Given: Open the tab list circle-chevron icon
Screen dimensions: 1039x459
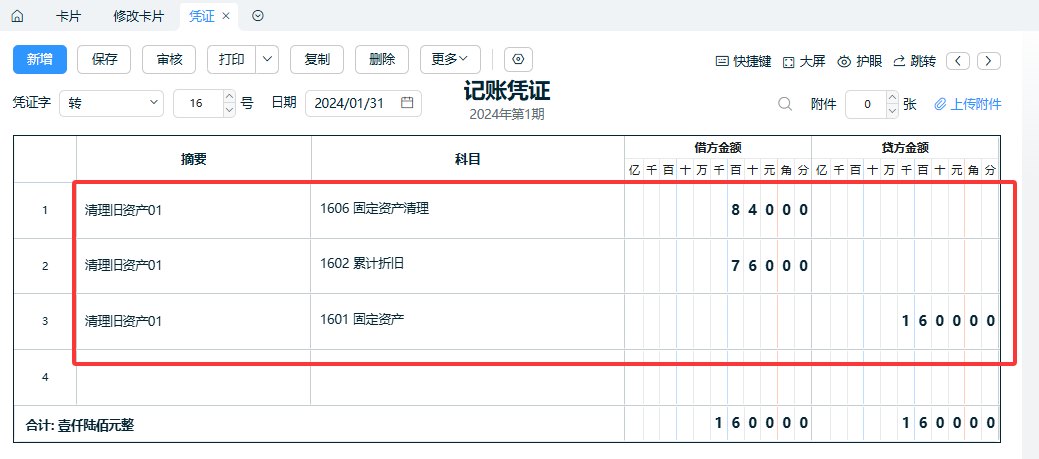Looking at the screenshot, I should 258,16.
